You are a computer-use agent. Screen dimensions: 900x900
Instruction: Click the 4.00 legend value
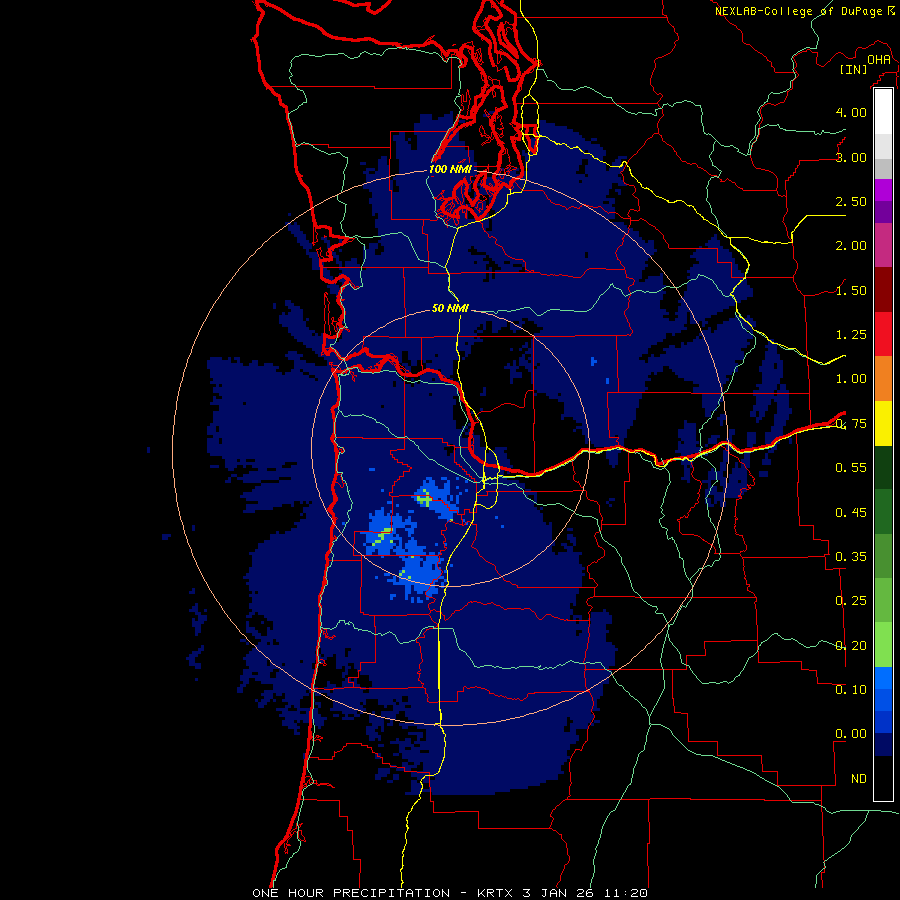coord(851,112)
